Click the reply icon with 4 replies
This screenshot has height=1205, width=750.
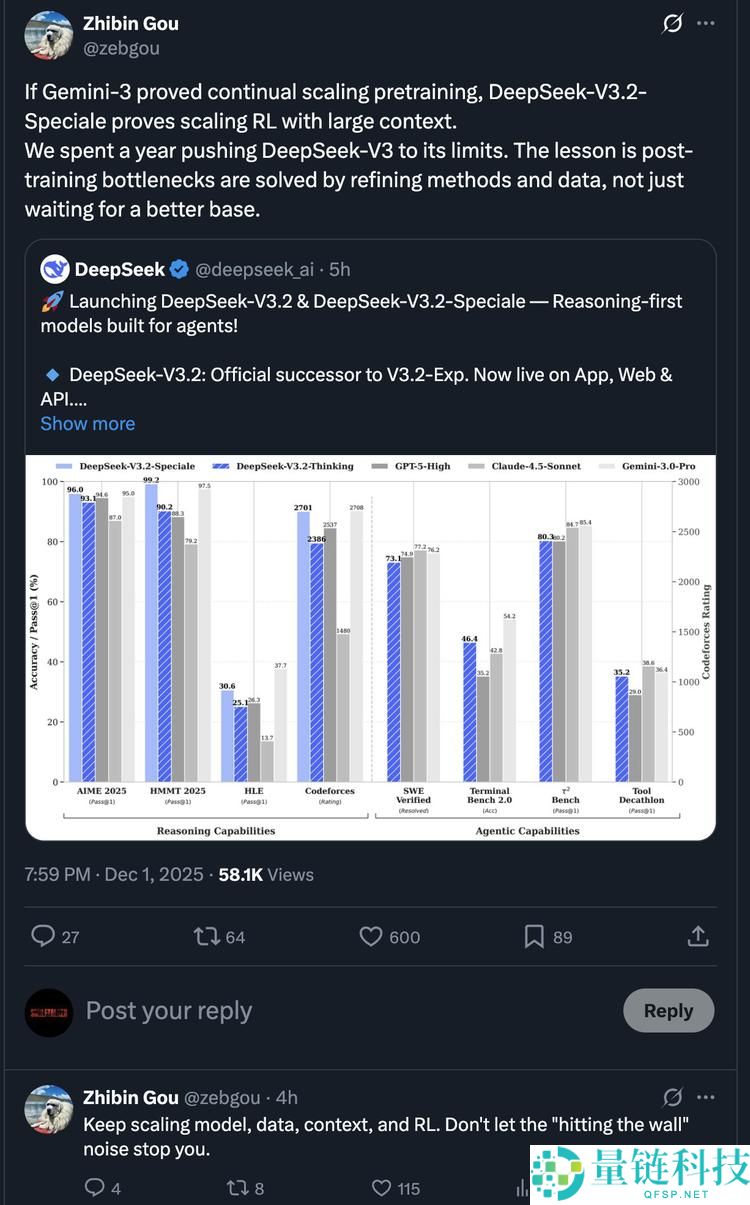pyautogui.click(x=95, y=1188)
